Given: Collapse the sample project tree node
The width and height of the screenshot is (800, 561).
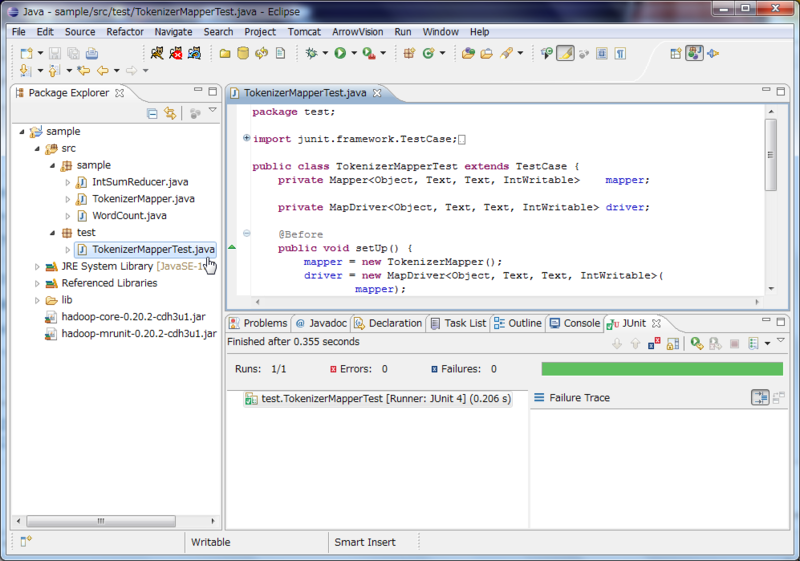Looking at the screenshot, I should pyautogui.click(x=22, y=132).
